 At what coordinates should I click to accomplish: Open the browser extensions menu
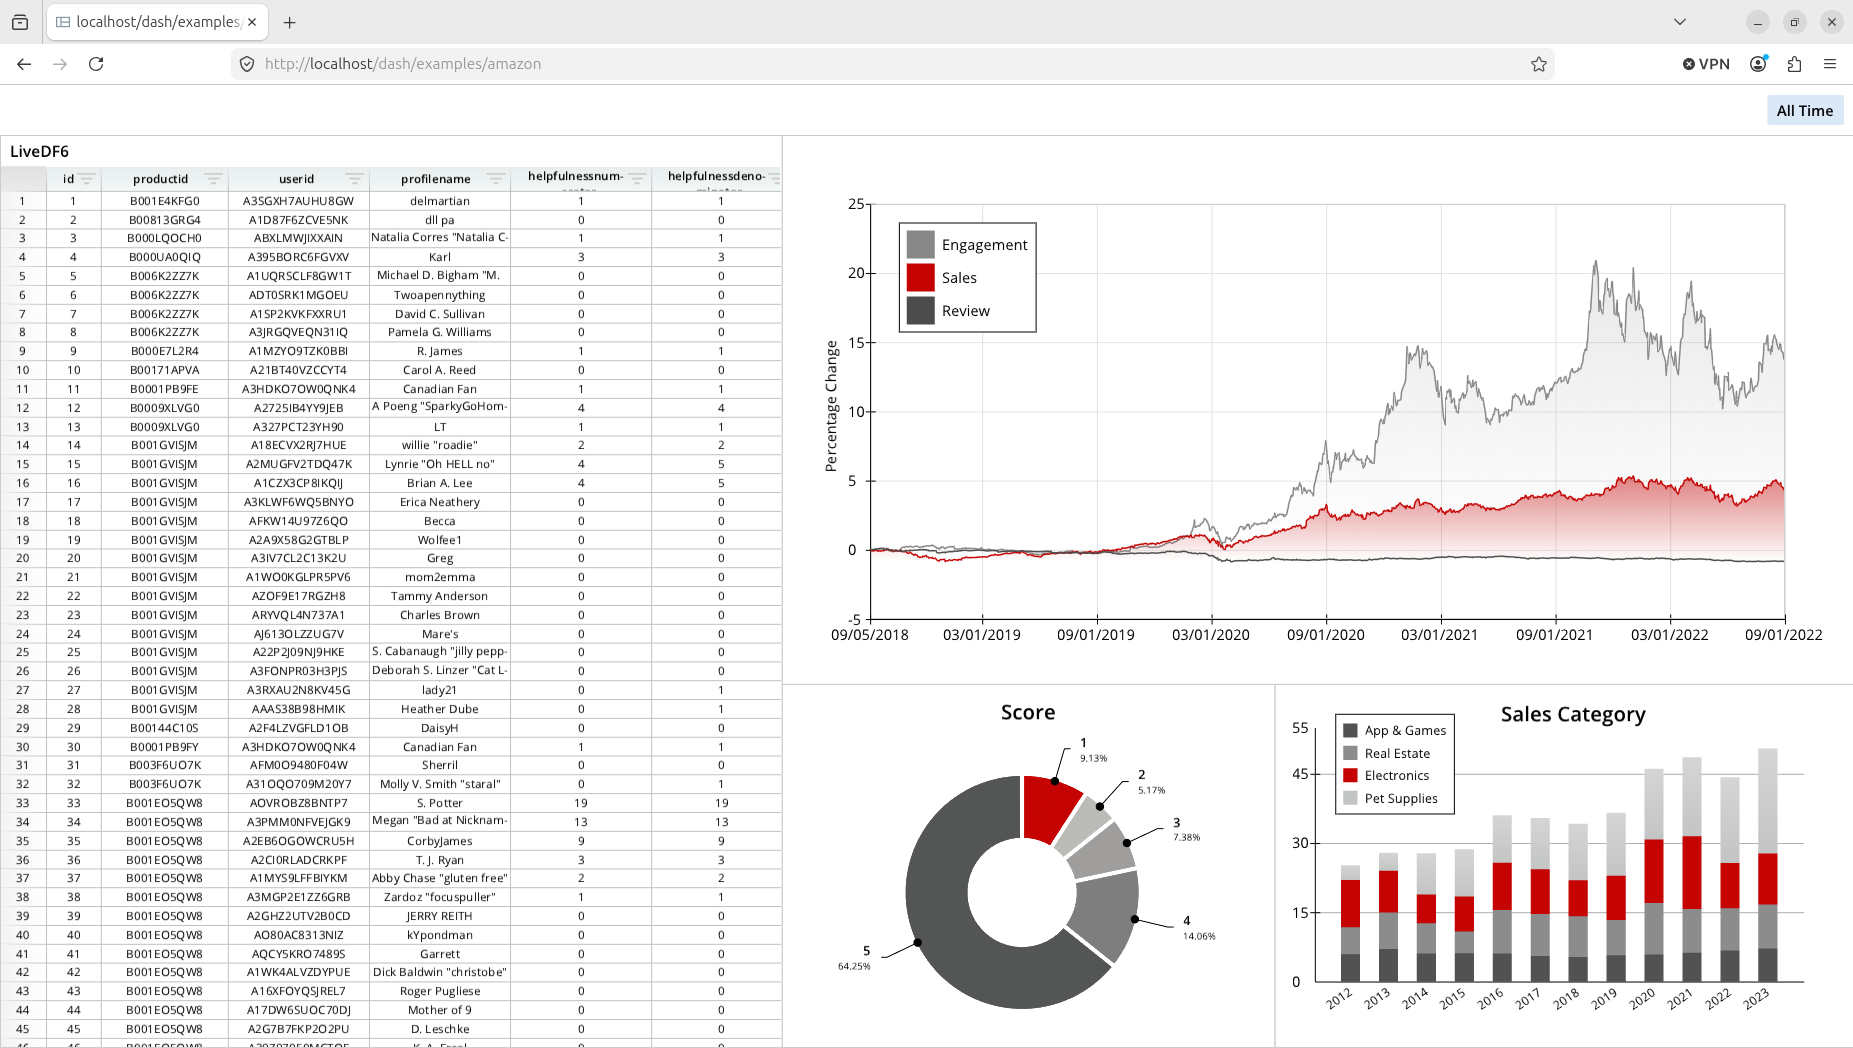(x=1794, y=64)
